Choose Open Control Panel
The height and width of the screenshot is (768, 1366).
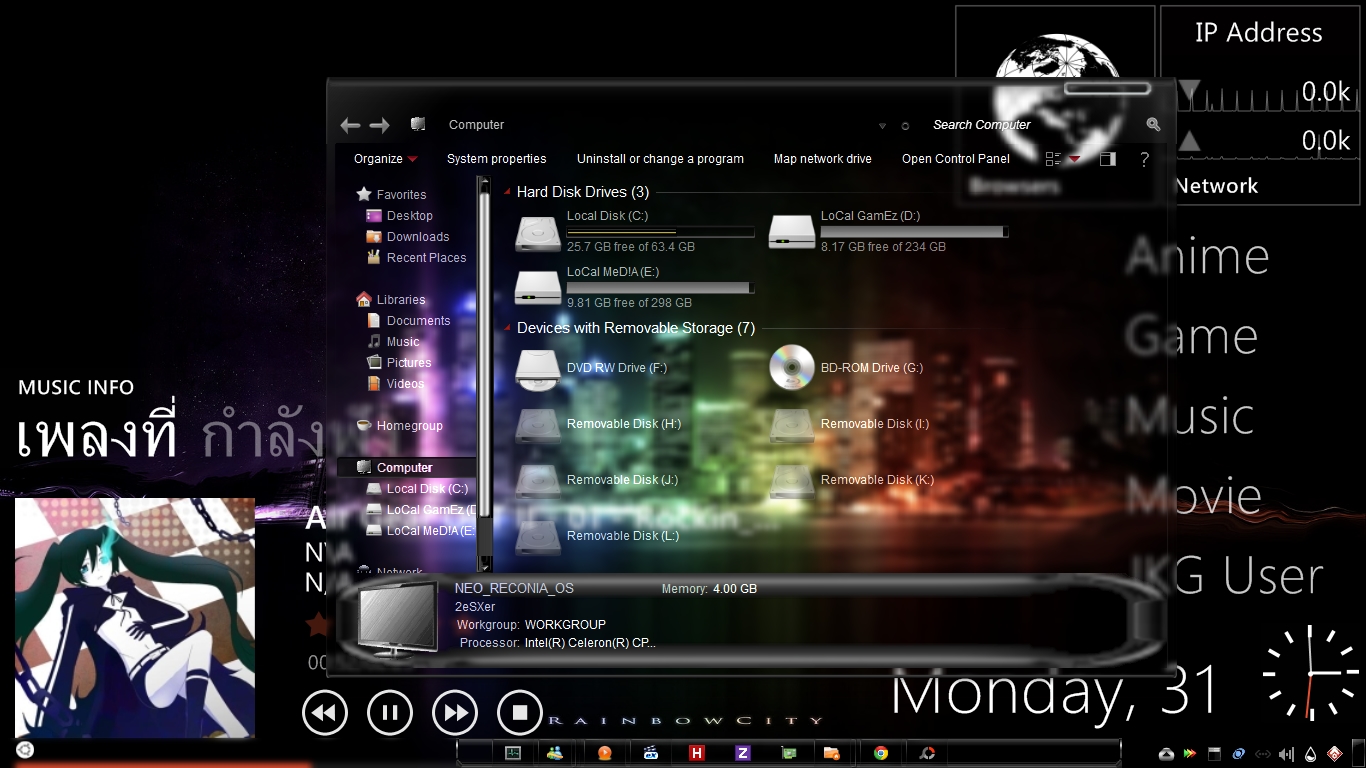tap(956, 159)
